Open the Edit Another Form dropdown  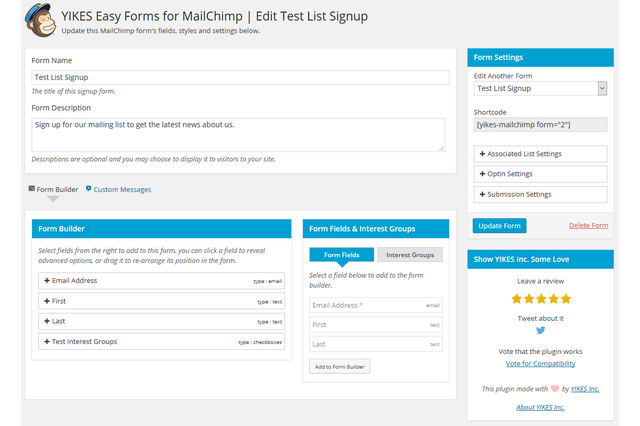(x=540, y=89)
